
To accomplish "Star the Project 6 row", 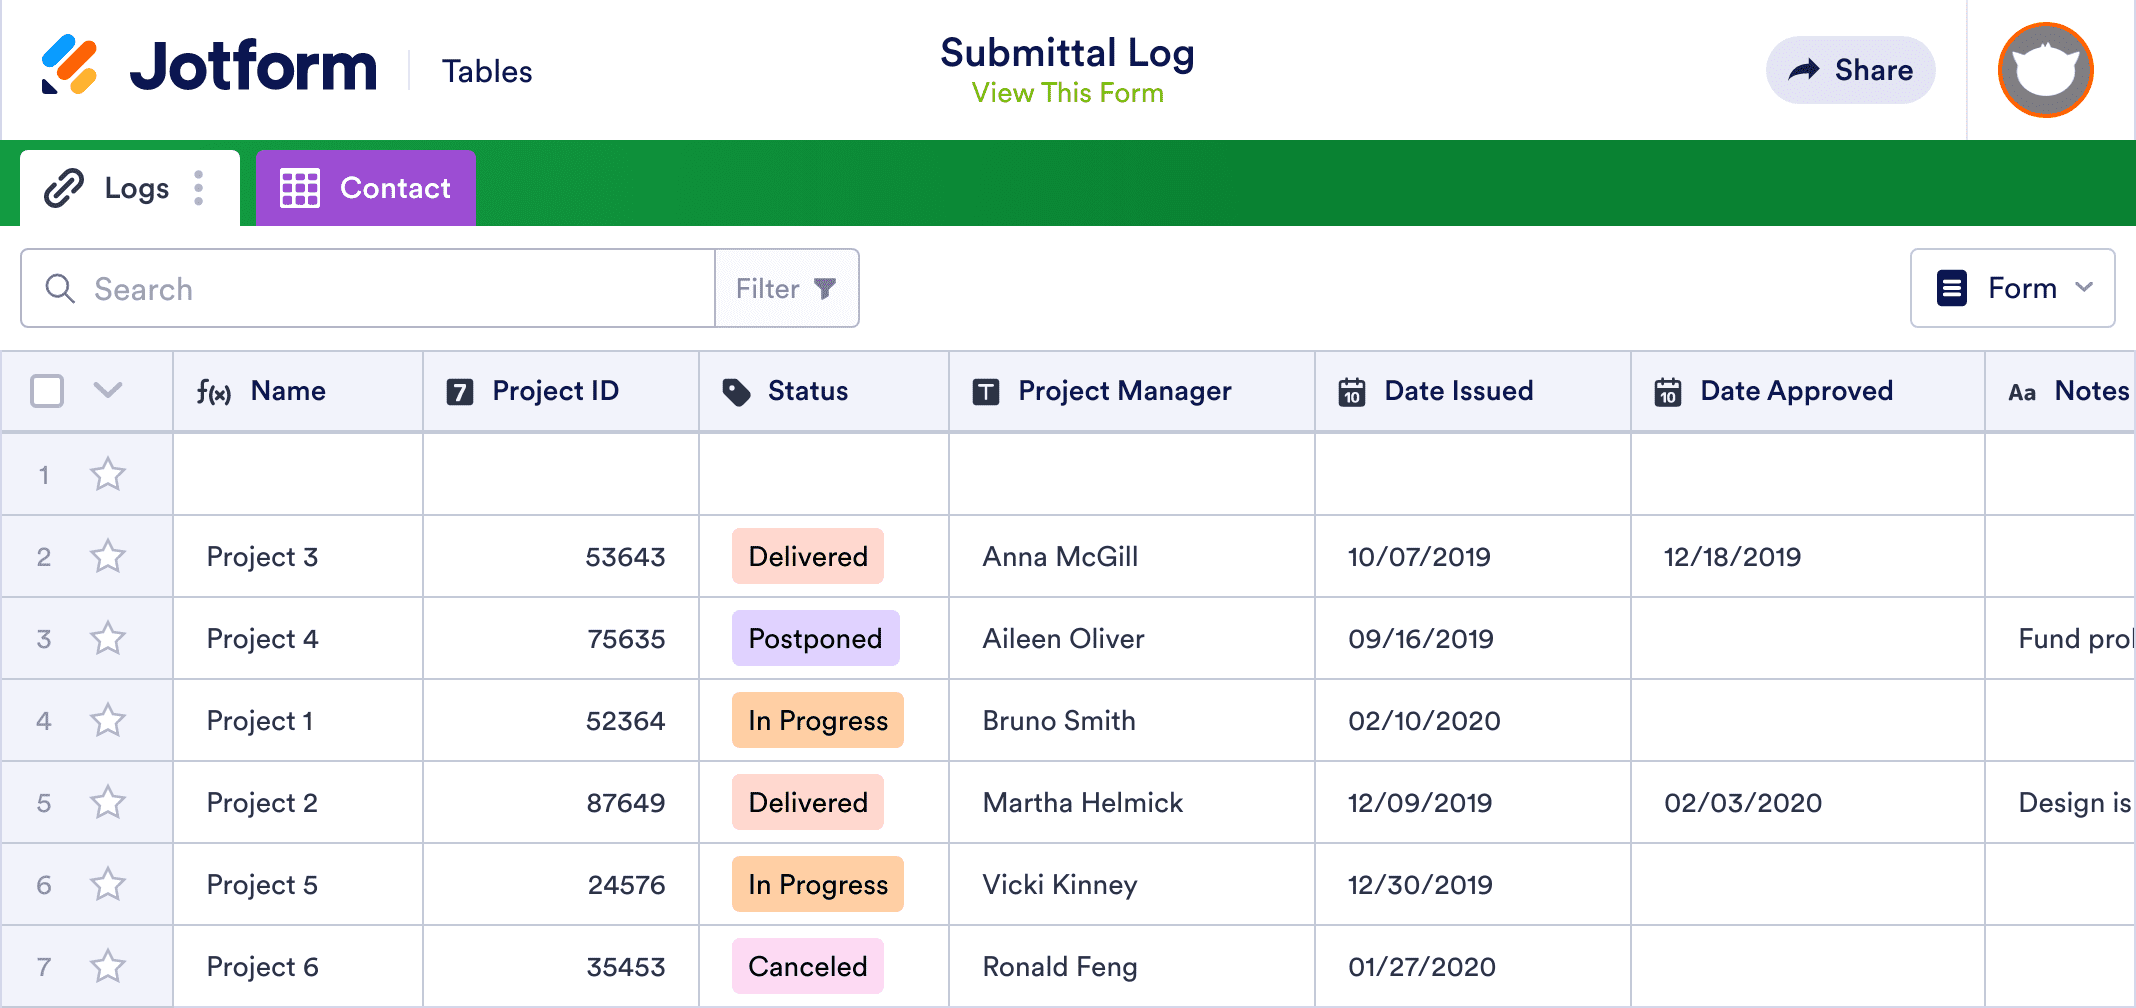I will coord(108,966).
